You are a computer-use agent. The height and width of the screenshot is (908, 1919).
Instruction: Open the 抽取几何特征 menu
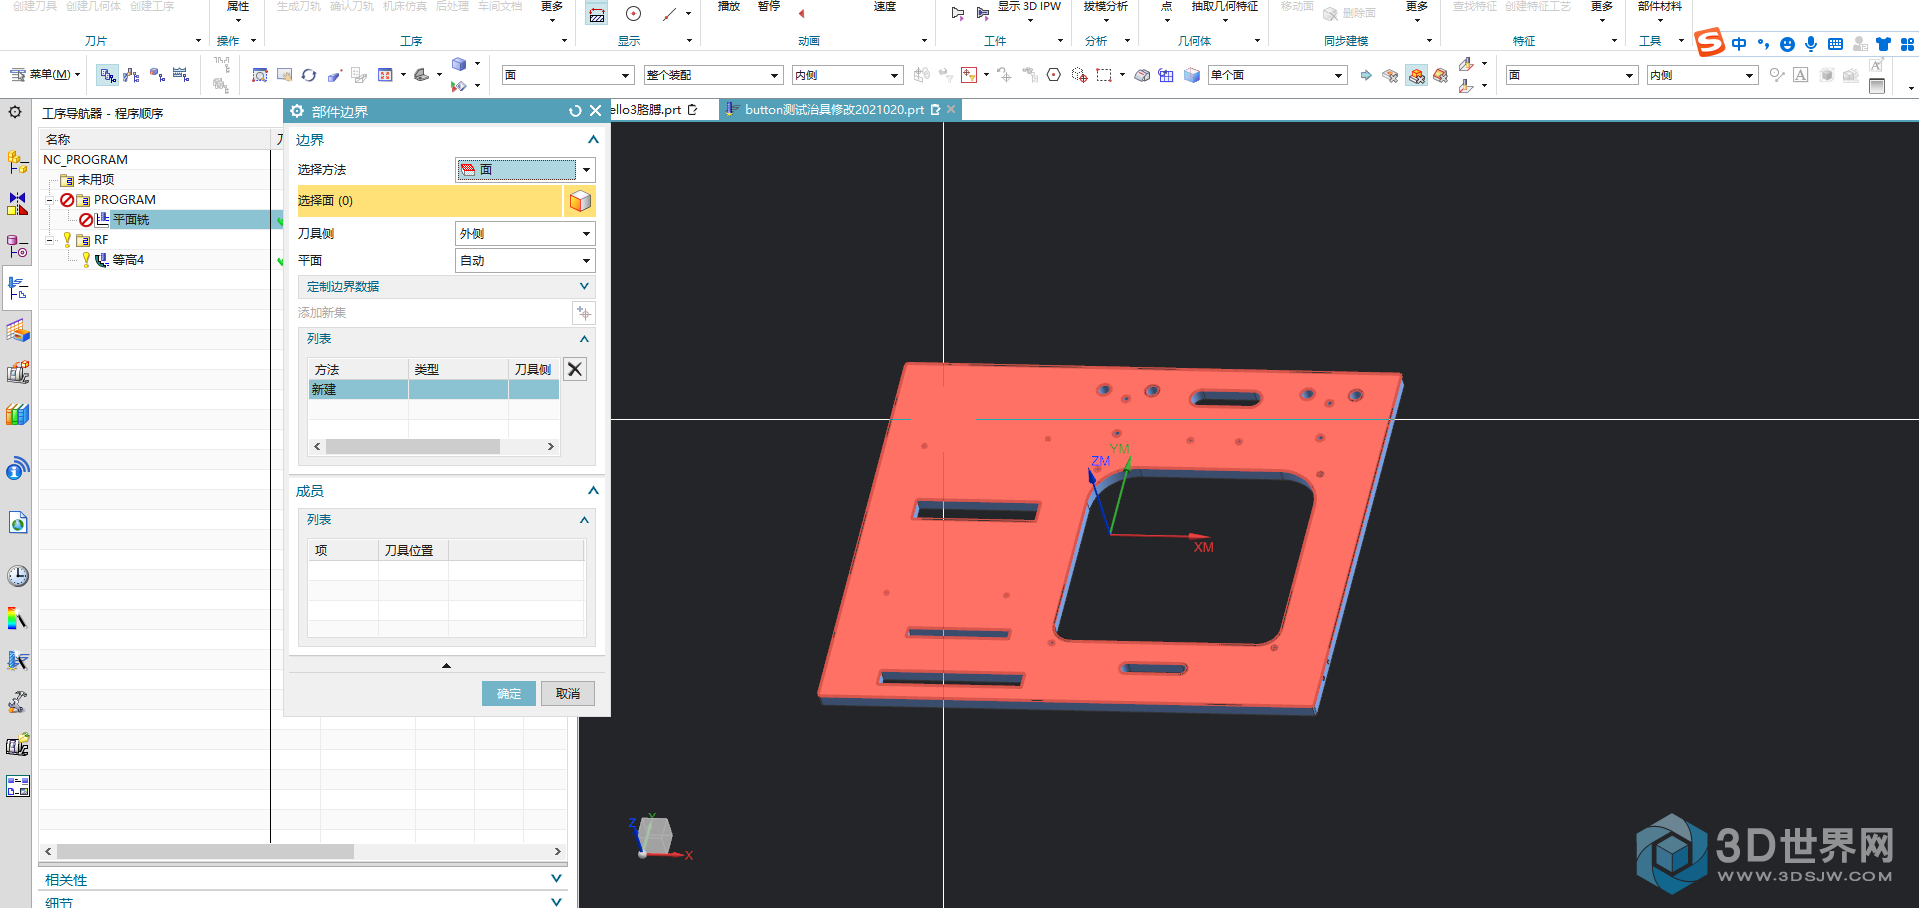pyautogui.click(x=1225, y=11)
